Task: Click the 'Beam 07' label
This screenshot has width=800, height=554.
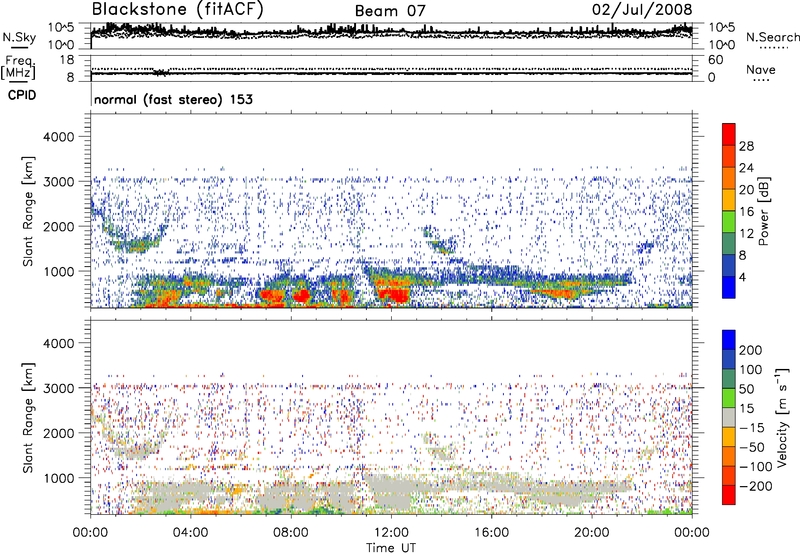Action: click(x=390, y=11)
